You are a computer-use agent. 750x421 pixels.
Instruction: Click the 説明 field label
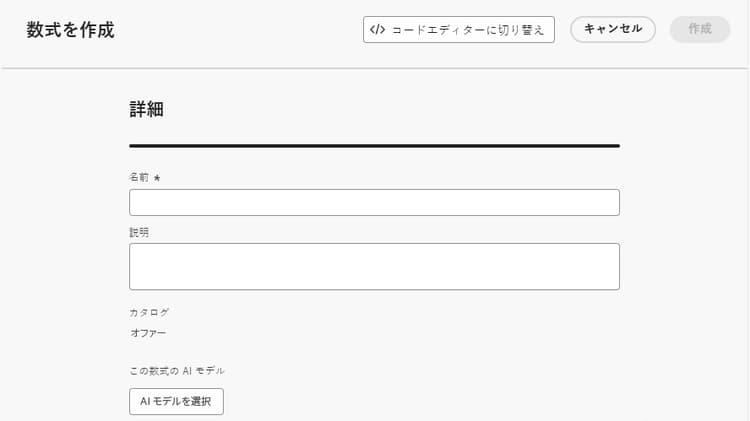(139, 232)
